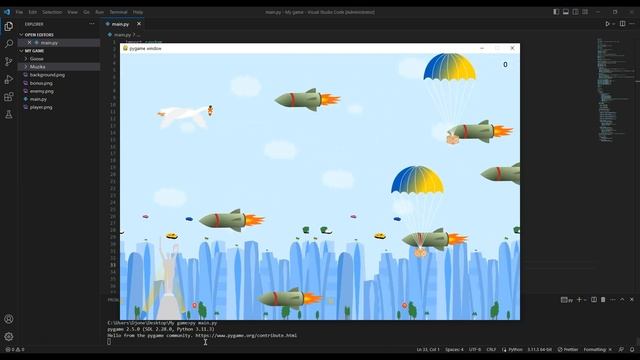The width and height of the screenshot is (640, 360).
Task: Open customize layout button
Action: pyautogui.click(x=585, y=12)
